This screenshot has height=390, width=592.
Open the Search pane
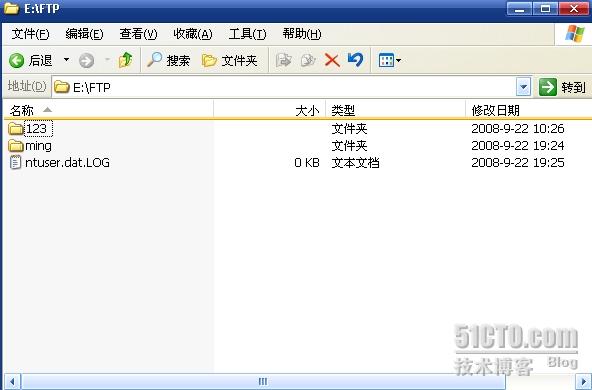coord(168,60)
